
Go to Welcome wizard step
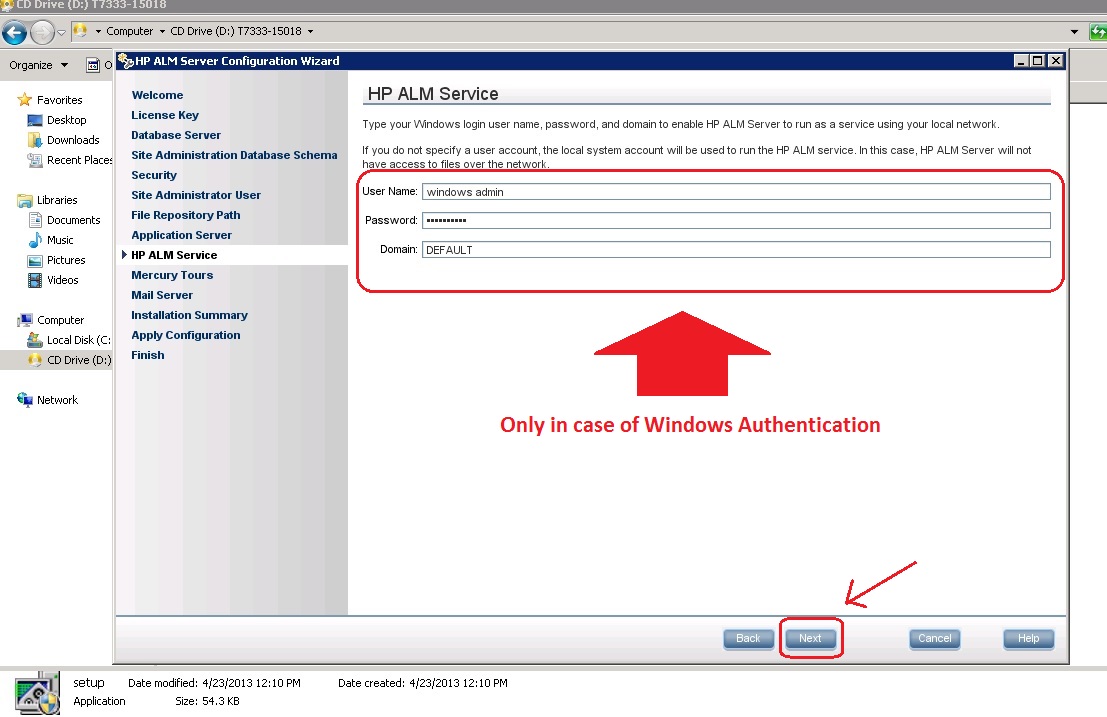157,95
